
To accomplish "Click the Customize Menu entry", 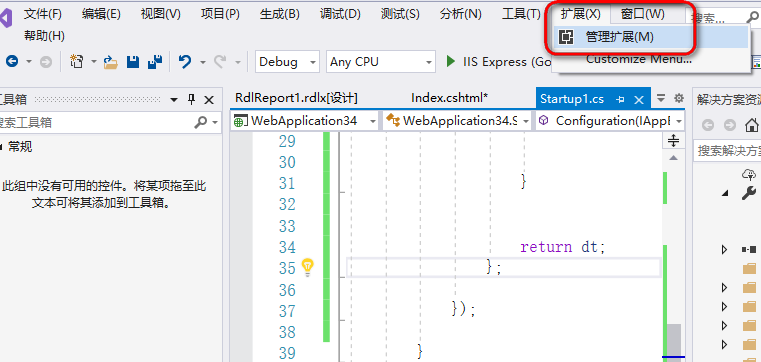I will 639,59.
